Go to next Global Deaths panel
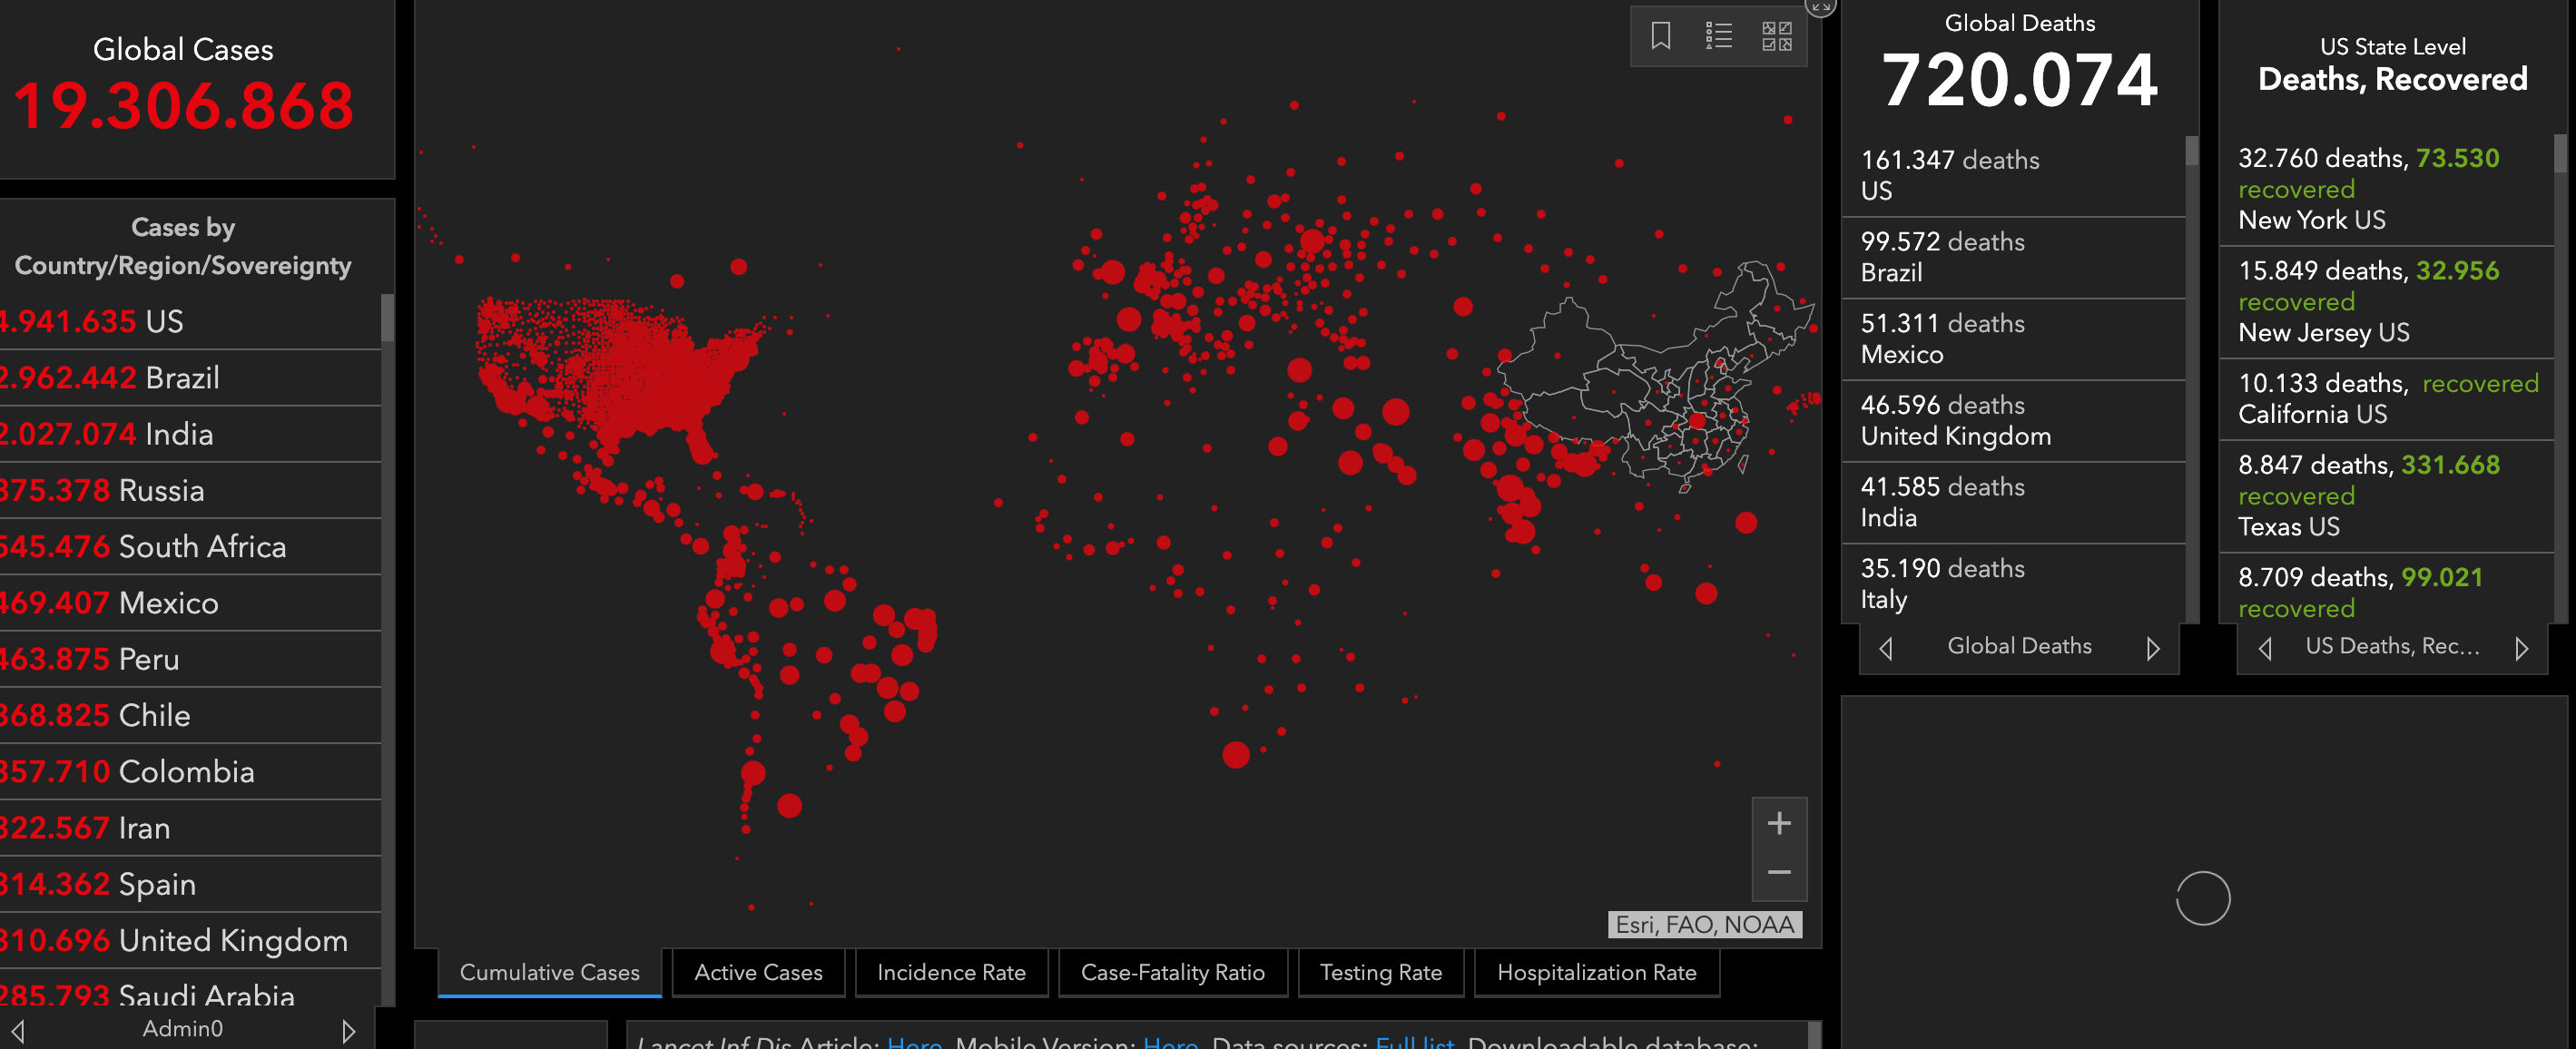The width and height of the screenshot is (2576, 1049). click(x=2152, y=648)
